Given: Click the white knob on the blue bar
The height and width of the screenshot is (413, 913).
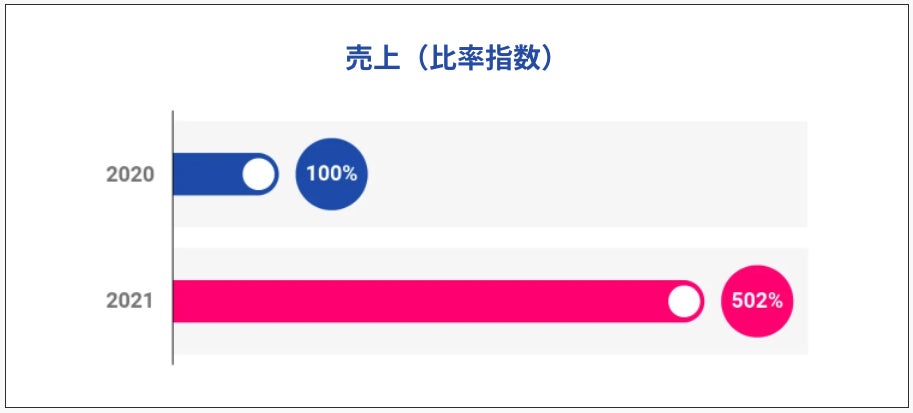Looking at the screenshot, I should [x=259, y=174].
